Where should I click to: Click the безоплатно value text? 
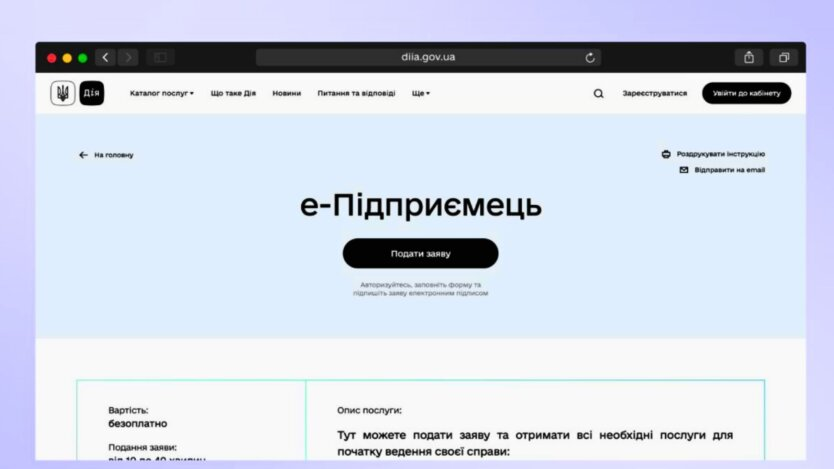pos(138,424)
